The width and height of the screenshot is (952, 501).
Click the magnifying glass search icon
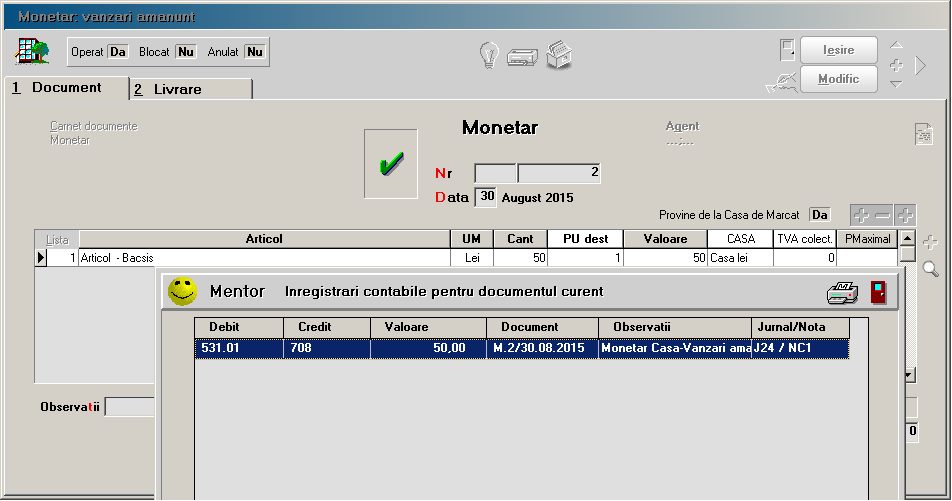click(x=930, y=268)
